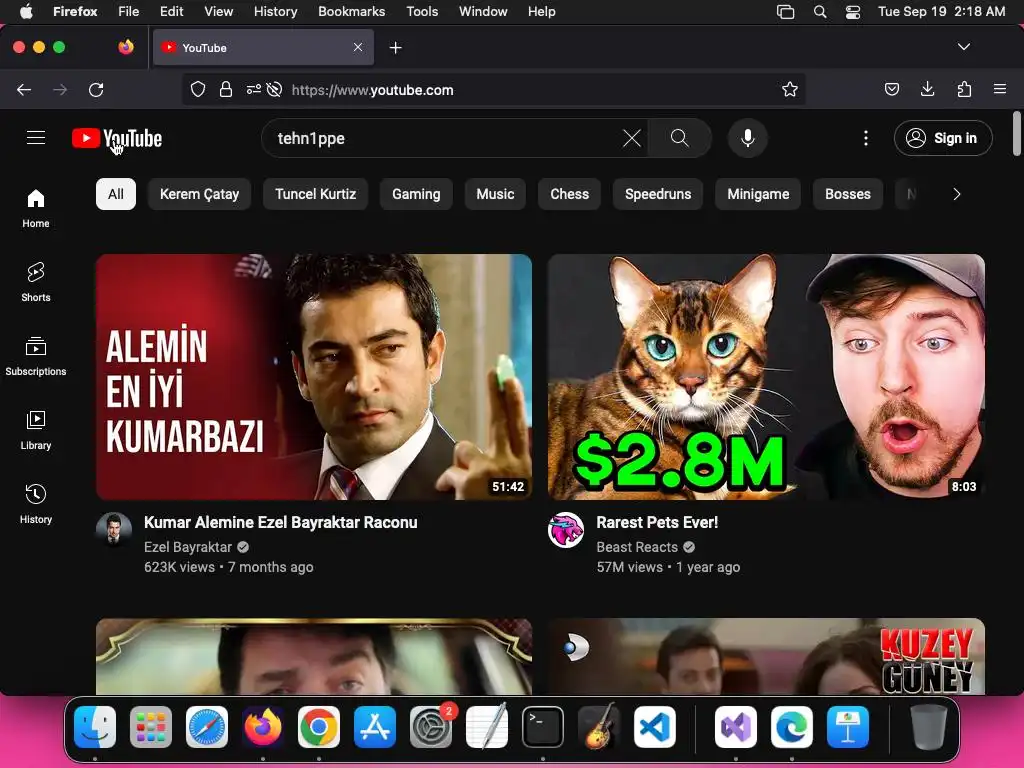Open Library from sidebar

[36, 430]
